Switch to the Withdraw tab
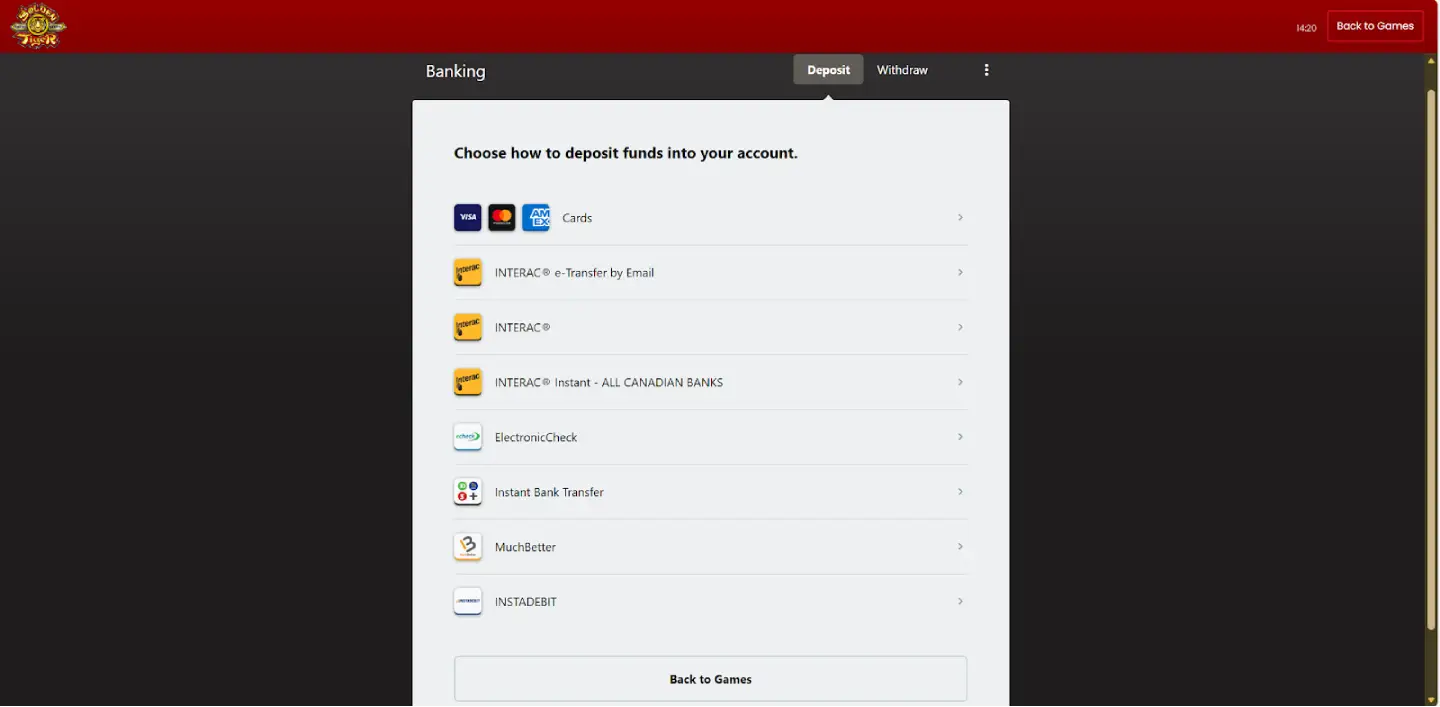Screen dimensions: 1440x707 coord(901,69)
